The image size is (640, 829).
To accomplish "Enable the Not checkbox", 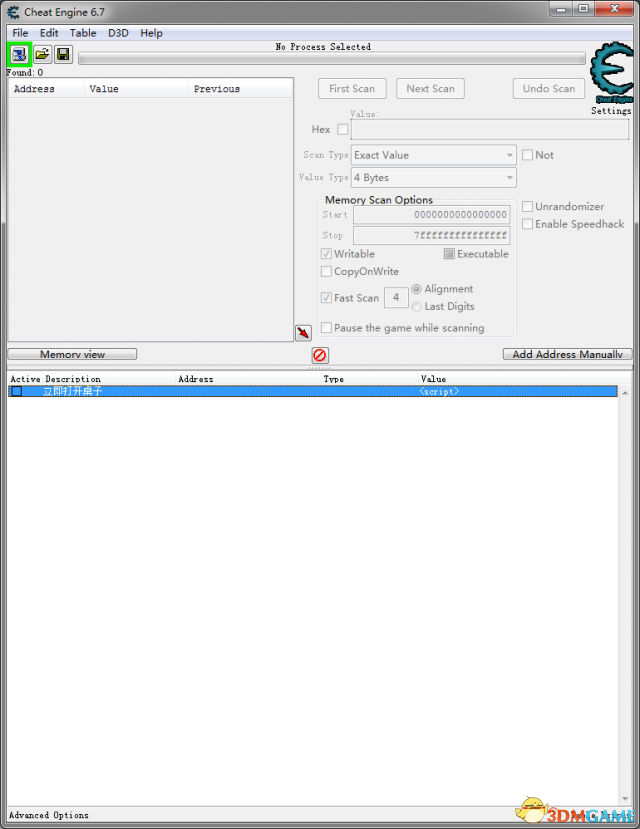I will coord(527,155).
